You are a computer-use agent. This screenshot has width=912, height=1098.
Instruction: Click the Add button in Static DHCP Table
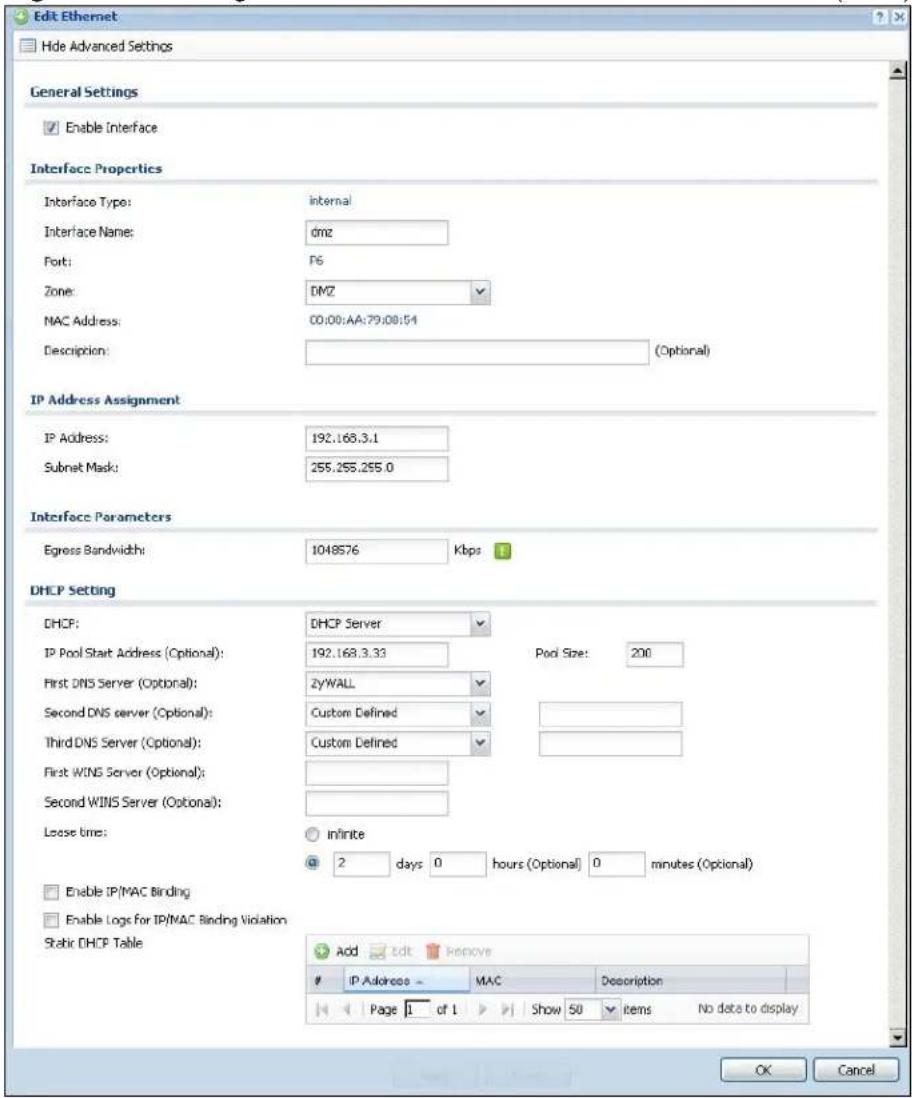[x=336, y=951]
